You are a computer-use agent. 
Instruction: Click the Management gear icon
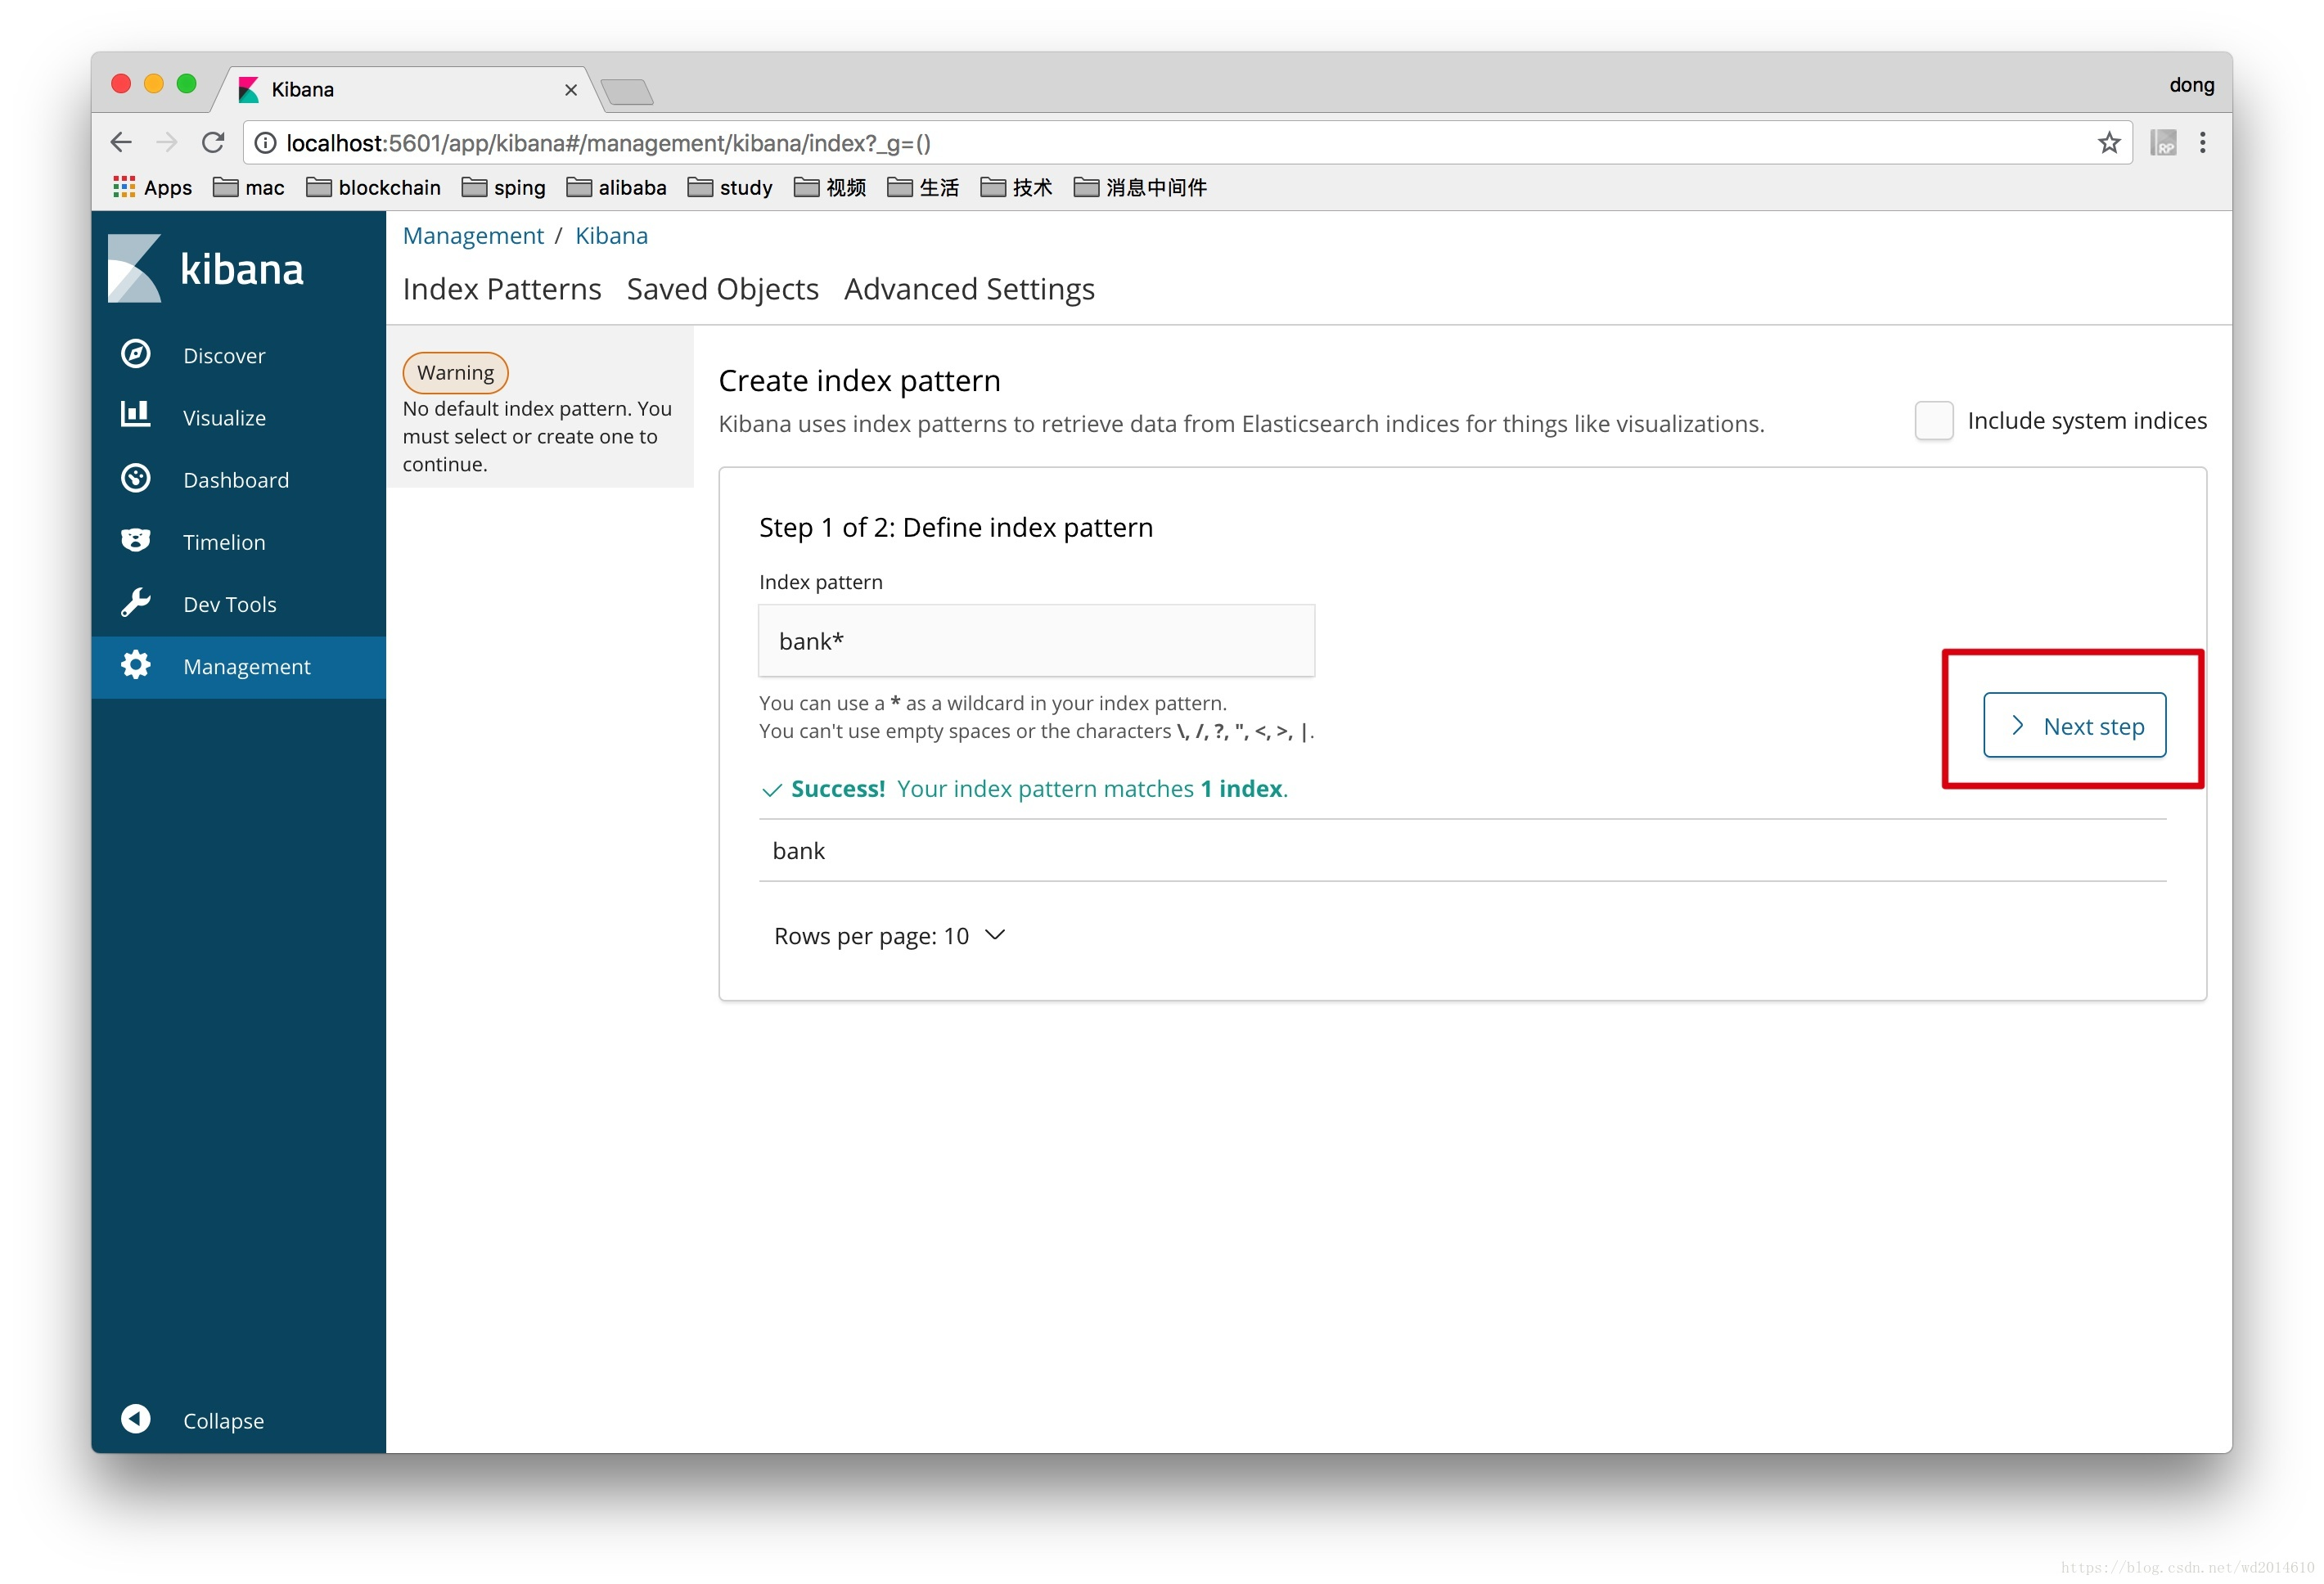136,666
